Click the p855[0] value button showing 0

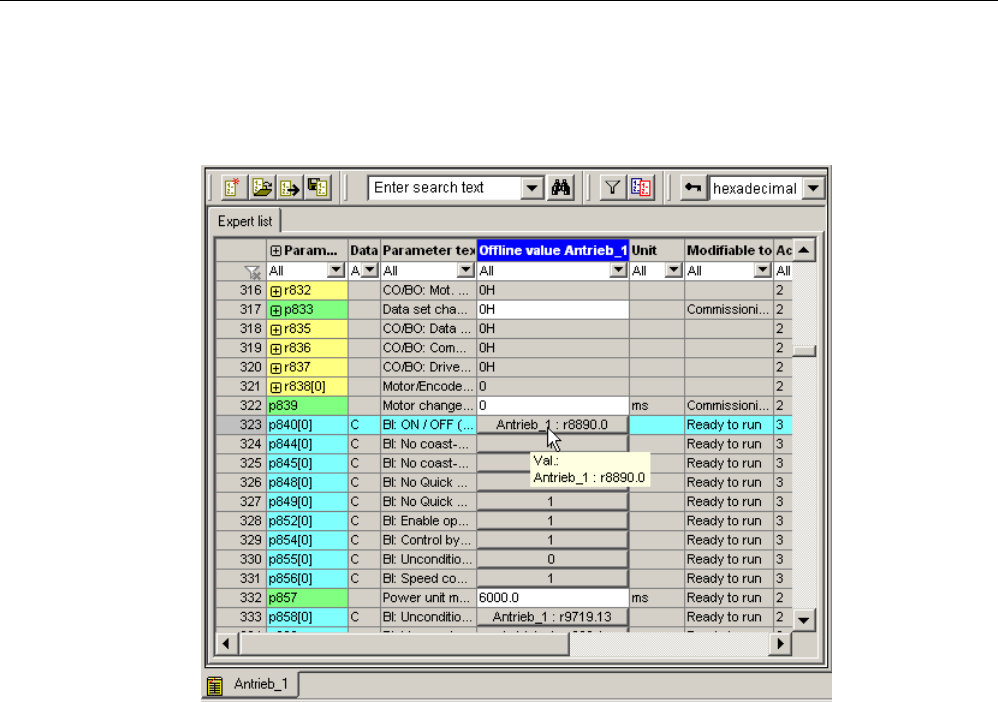[x=552, y=559]
